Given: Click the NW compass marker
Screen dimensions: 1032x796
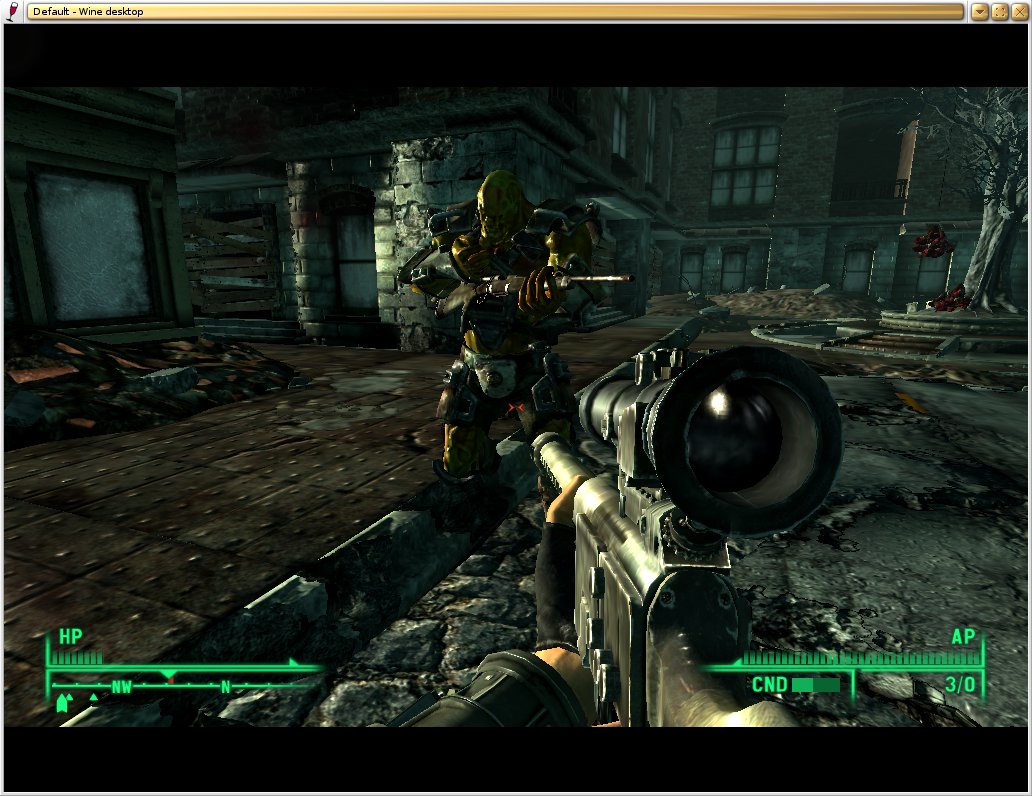Looking at the screenshot, I should (122, 687).
